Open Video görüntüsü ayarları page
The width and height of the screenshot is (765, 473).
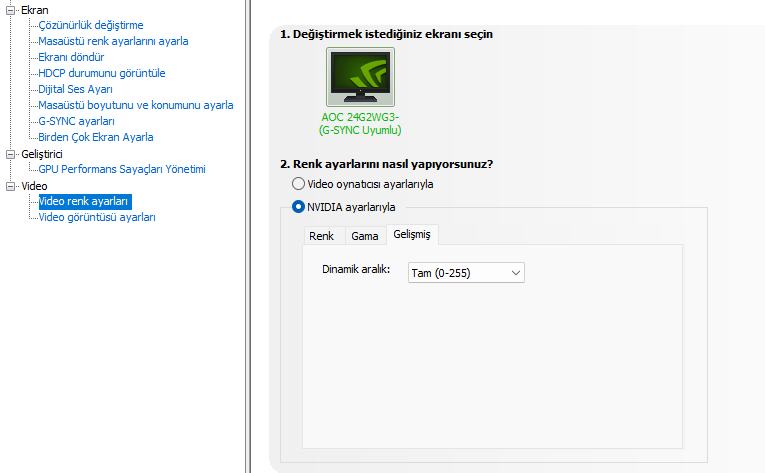coord(97,217)
